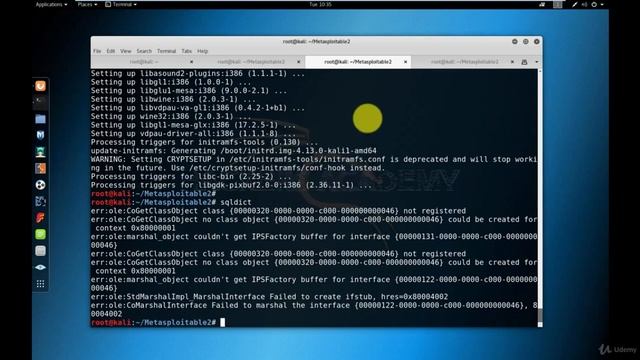Close the Metasploitable2 tab beside the new-tab button
Screen dimensions: 640x360
click(x=512, y=62)
